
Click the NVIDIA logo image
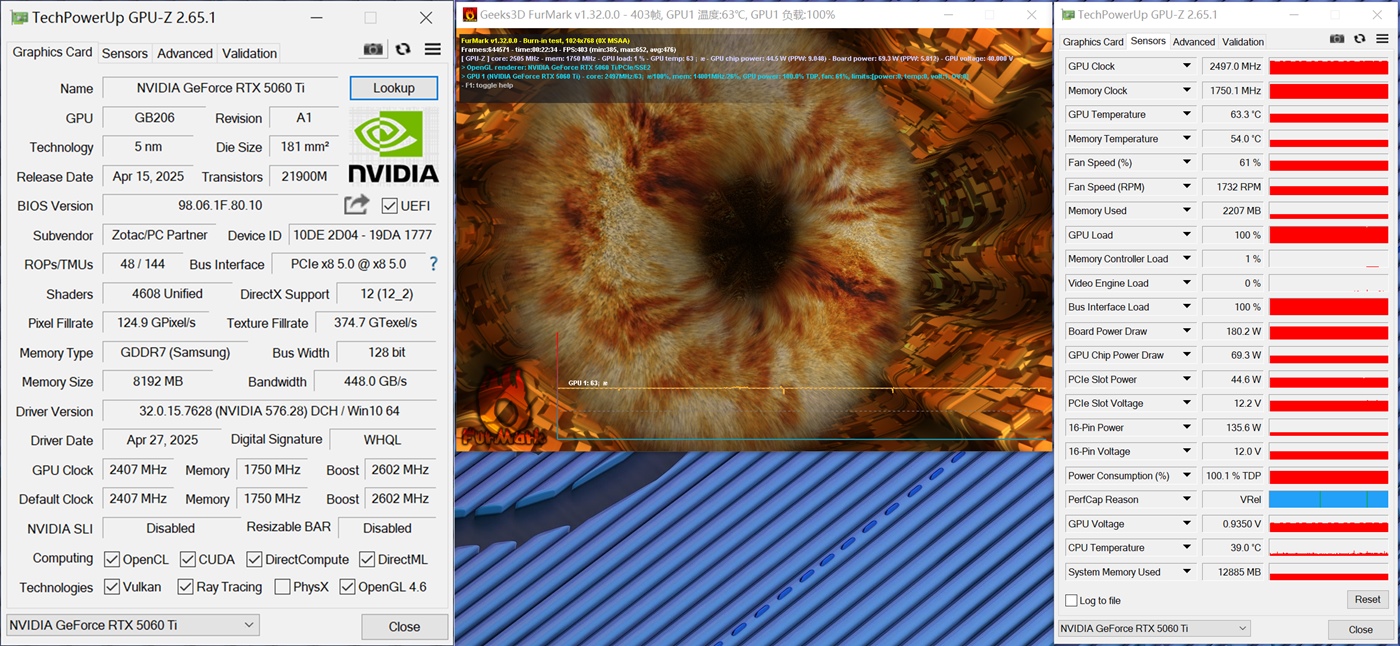(x=394, y=146)
